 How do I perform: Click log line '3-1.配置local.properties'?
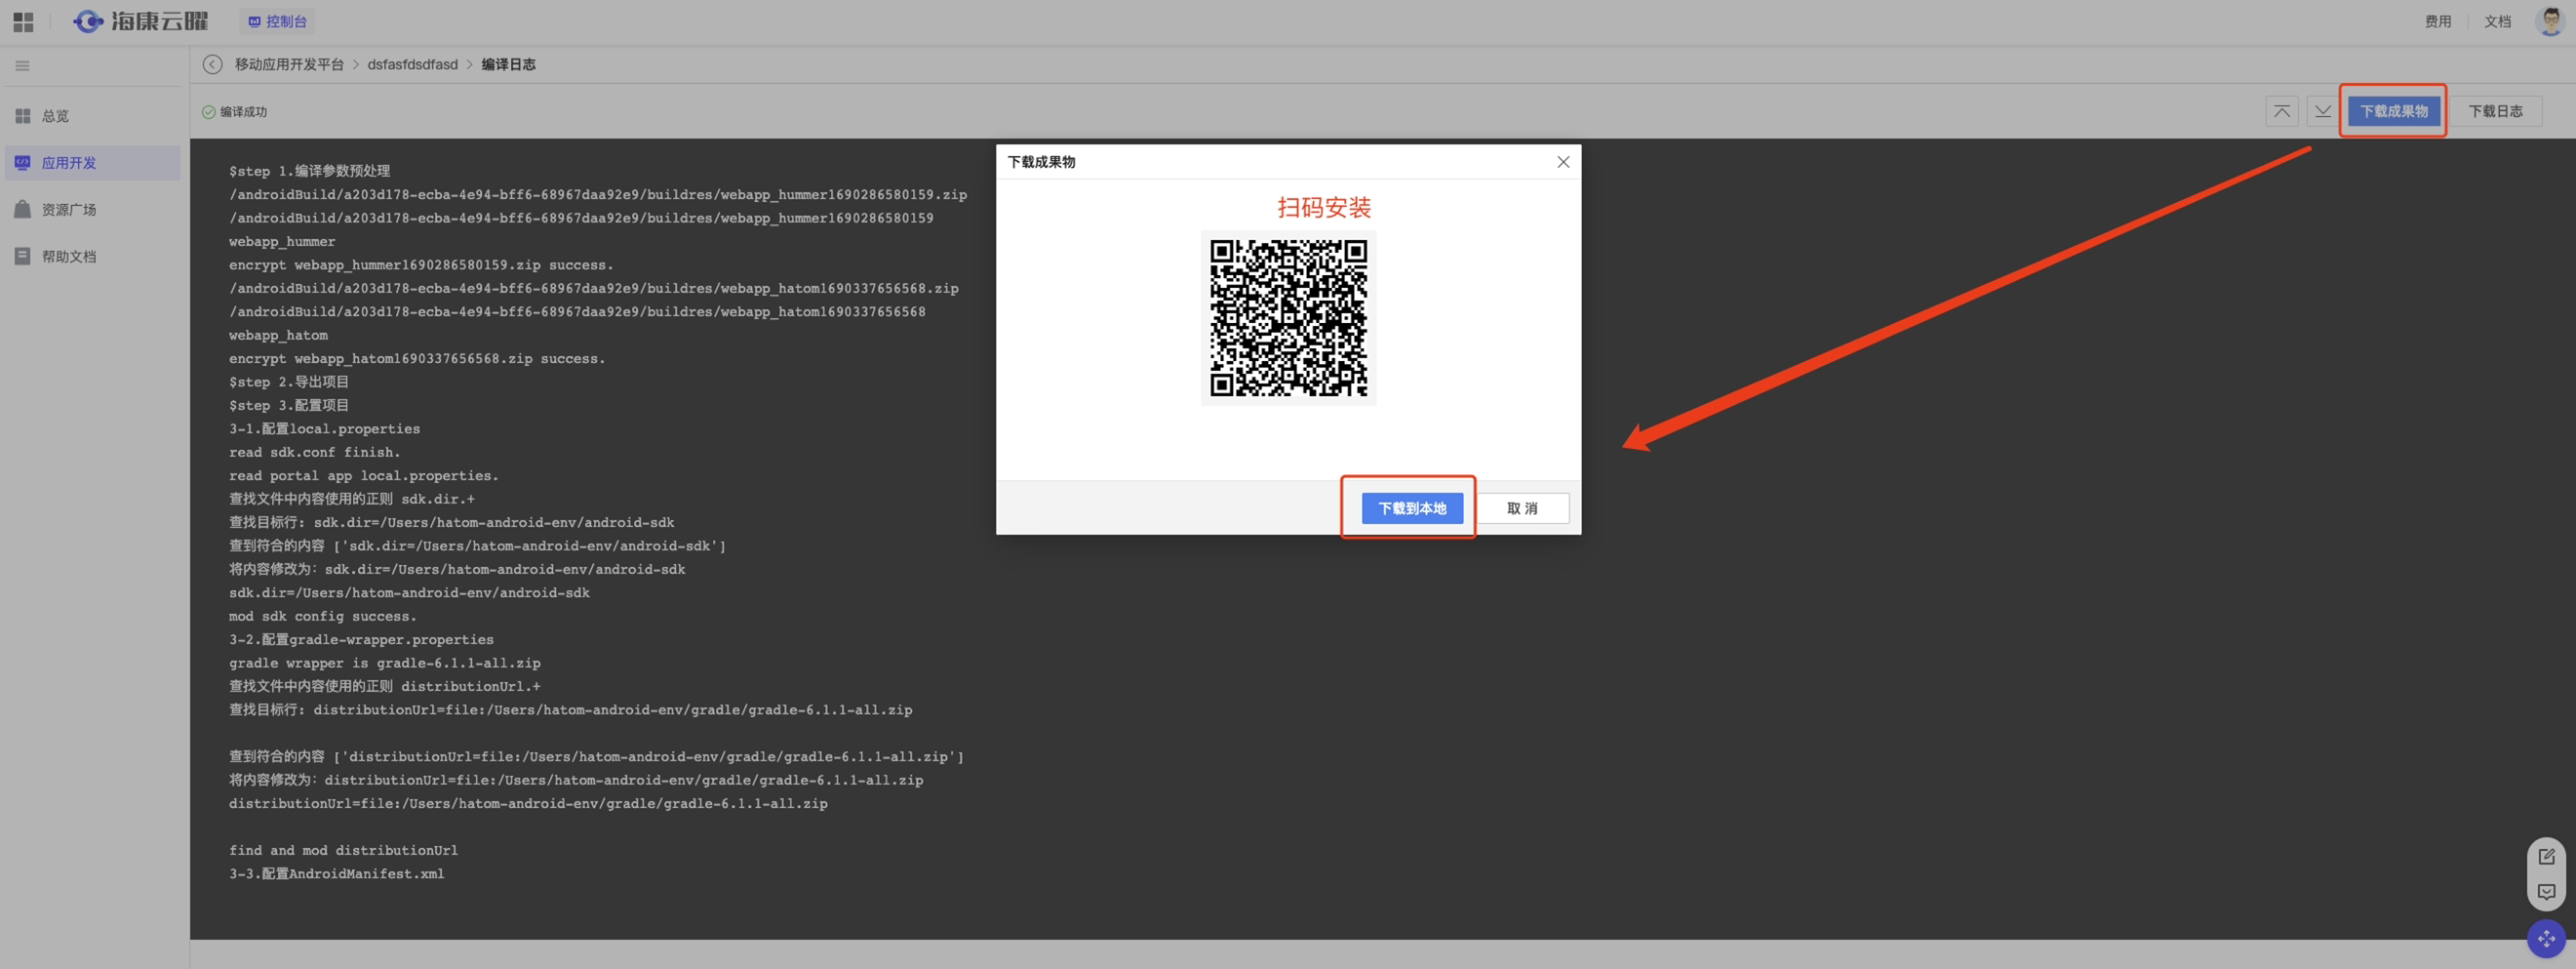[x=324, y=429]
